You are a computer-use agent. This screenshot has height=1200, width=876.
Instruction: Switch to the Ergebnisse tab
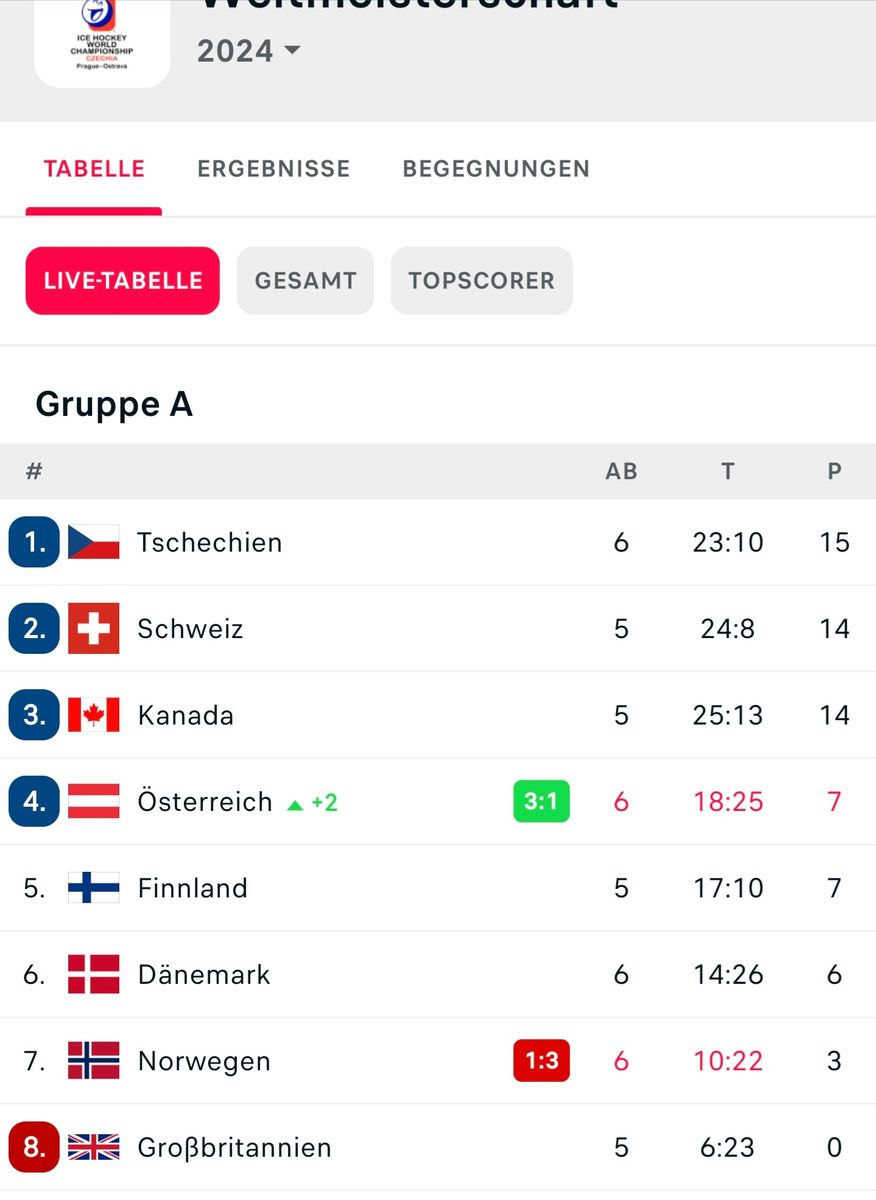(273, 169)
